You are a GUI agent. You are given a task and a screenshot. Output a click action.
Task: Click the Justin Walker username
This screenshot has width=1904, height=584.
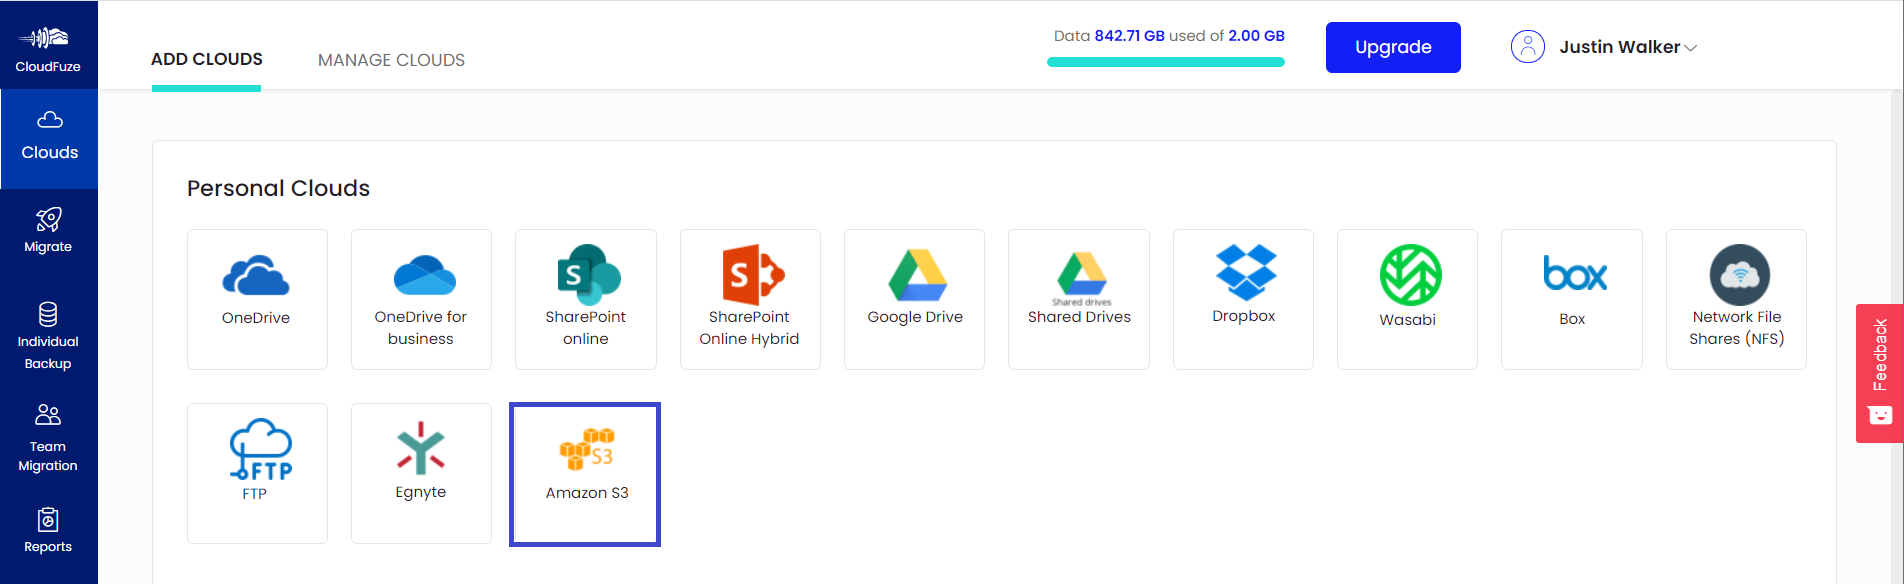tap(1619, 47)
